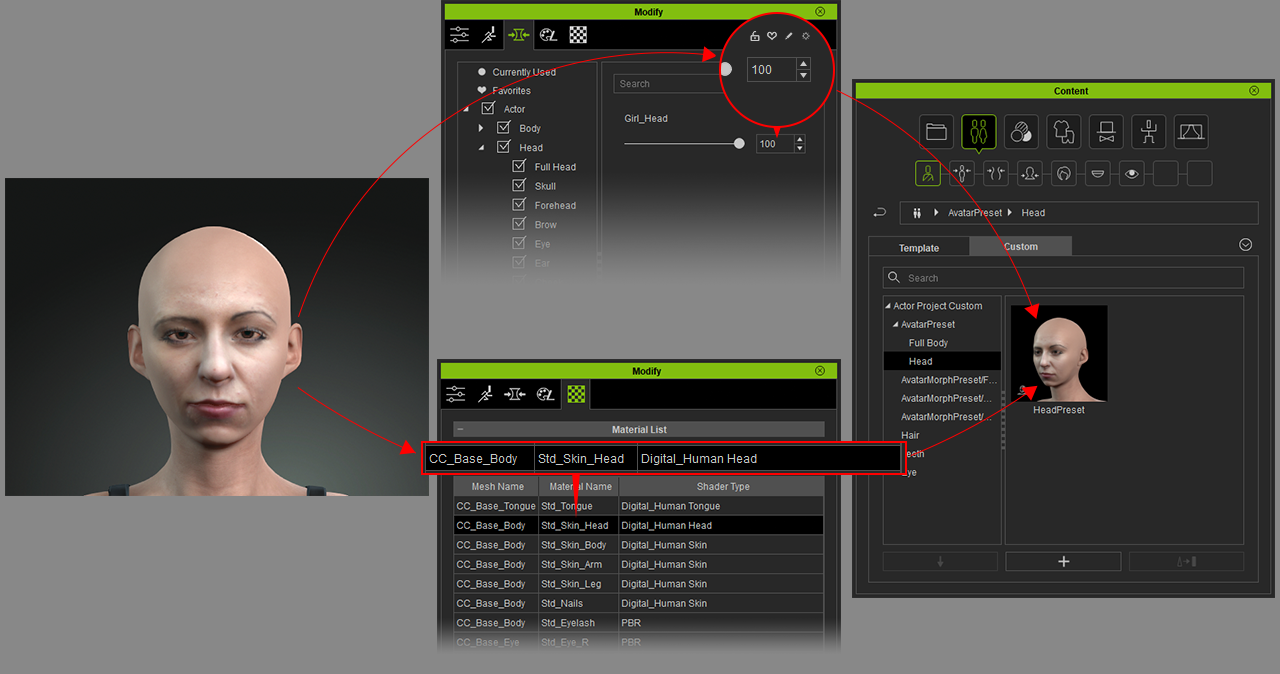This screenshot has height=674, width=1280.
Task: Open the Motion pose icon in top Modify panel
Action: click(488, 35)
